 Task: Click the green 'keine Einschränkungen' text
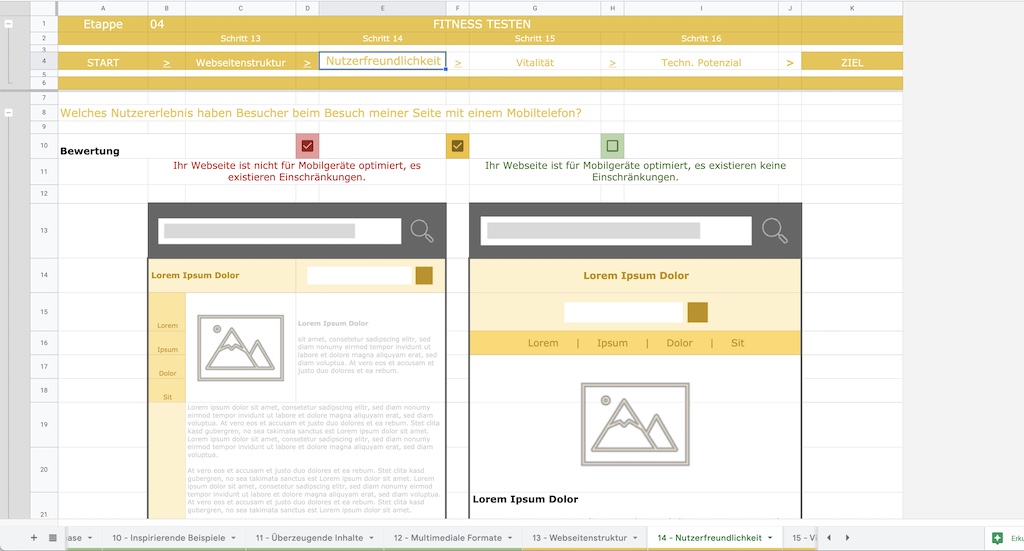[x=635, y=171]
